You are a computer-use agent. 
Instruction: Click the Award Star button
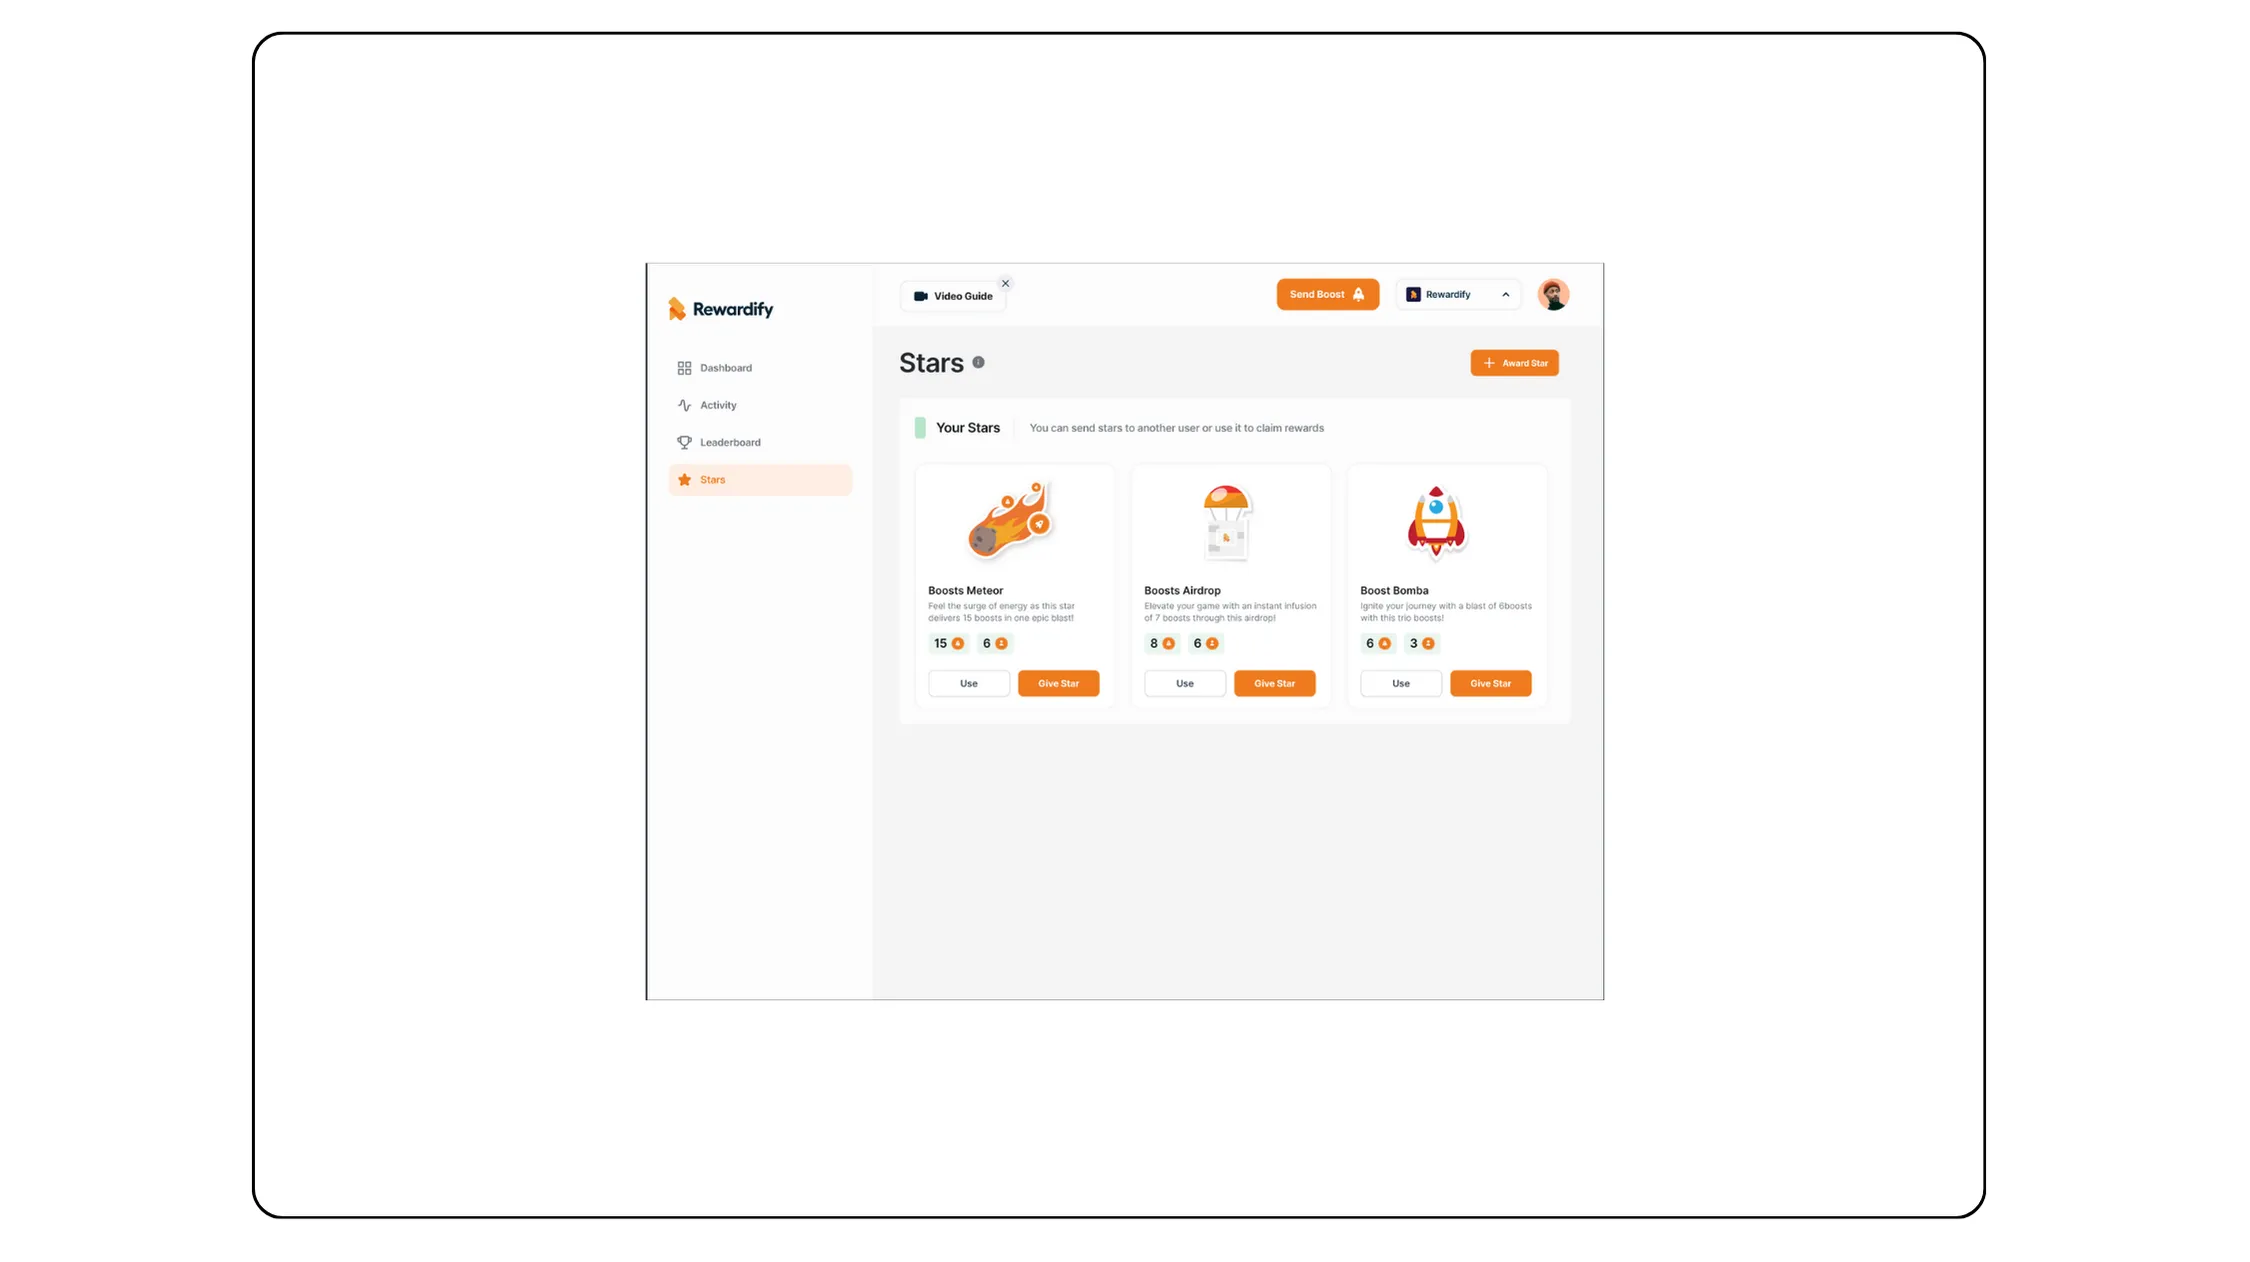point(1514,363)
